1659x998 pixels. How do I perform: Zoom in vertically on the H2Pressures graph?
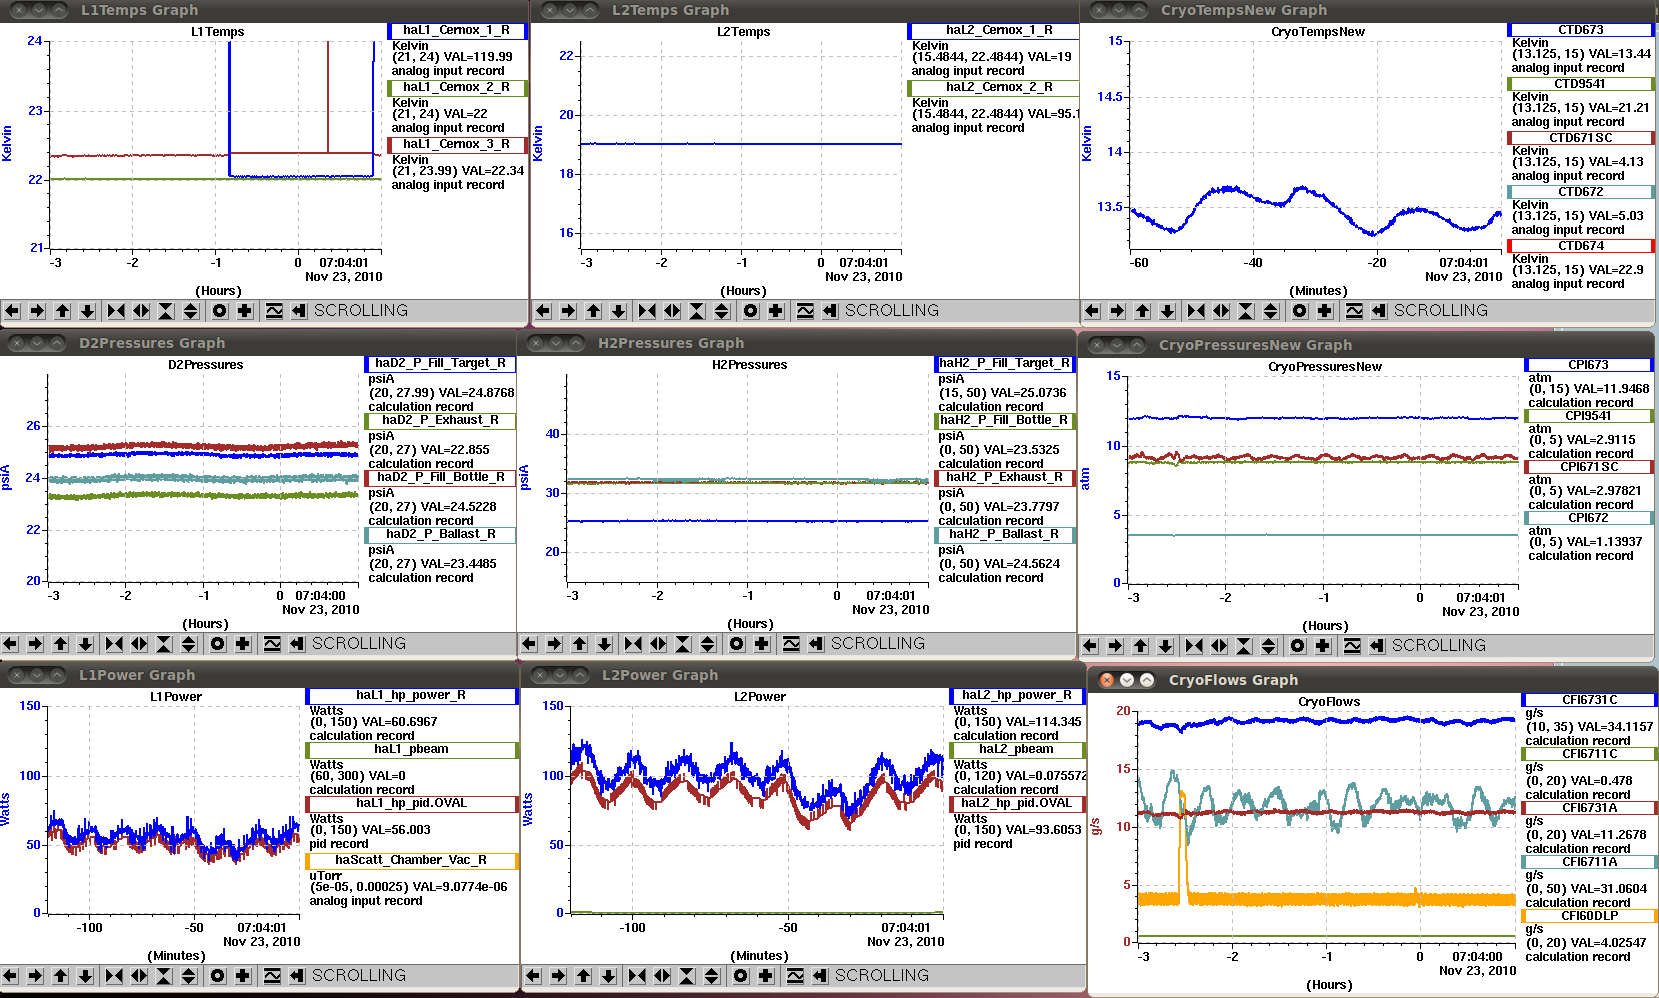click(683, 644)
